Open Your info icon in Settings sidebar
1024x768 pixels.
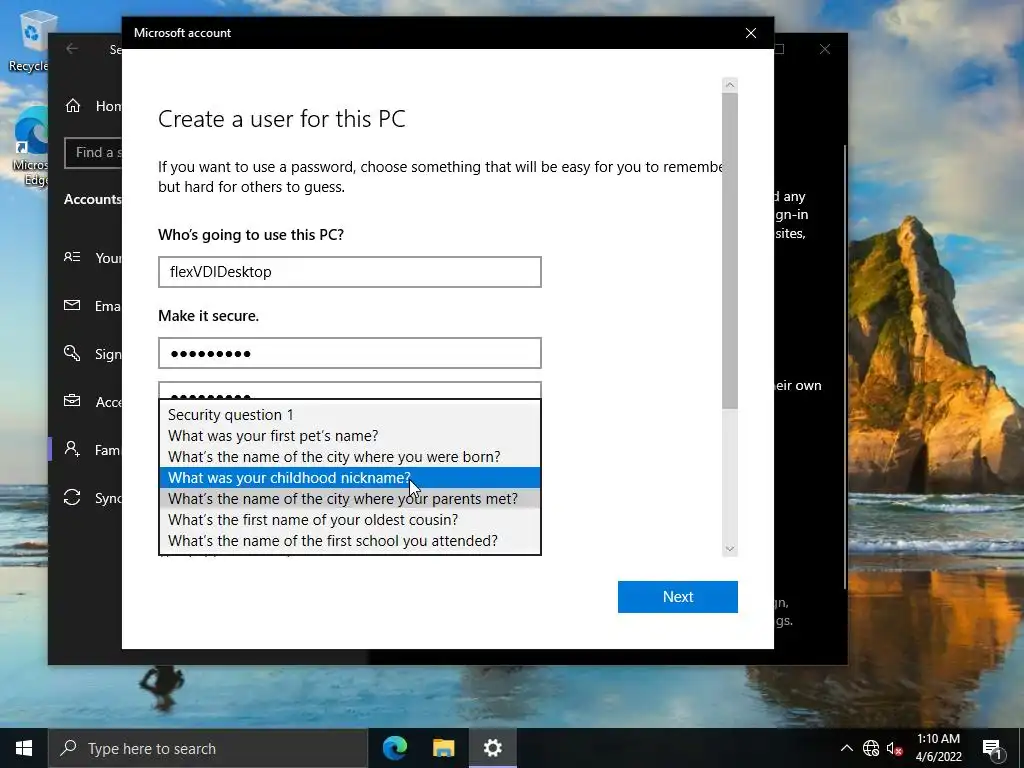(72, 257)
